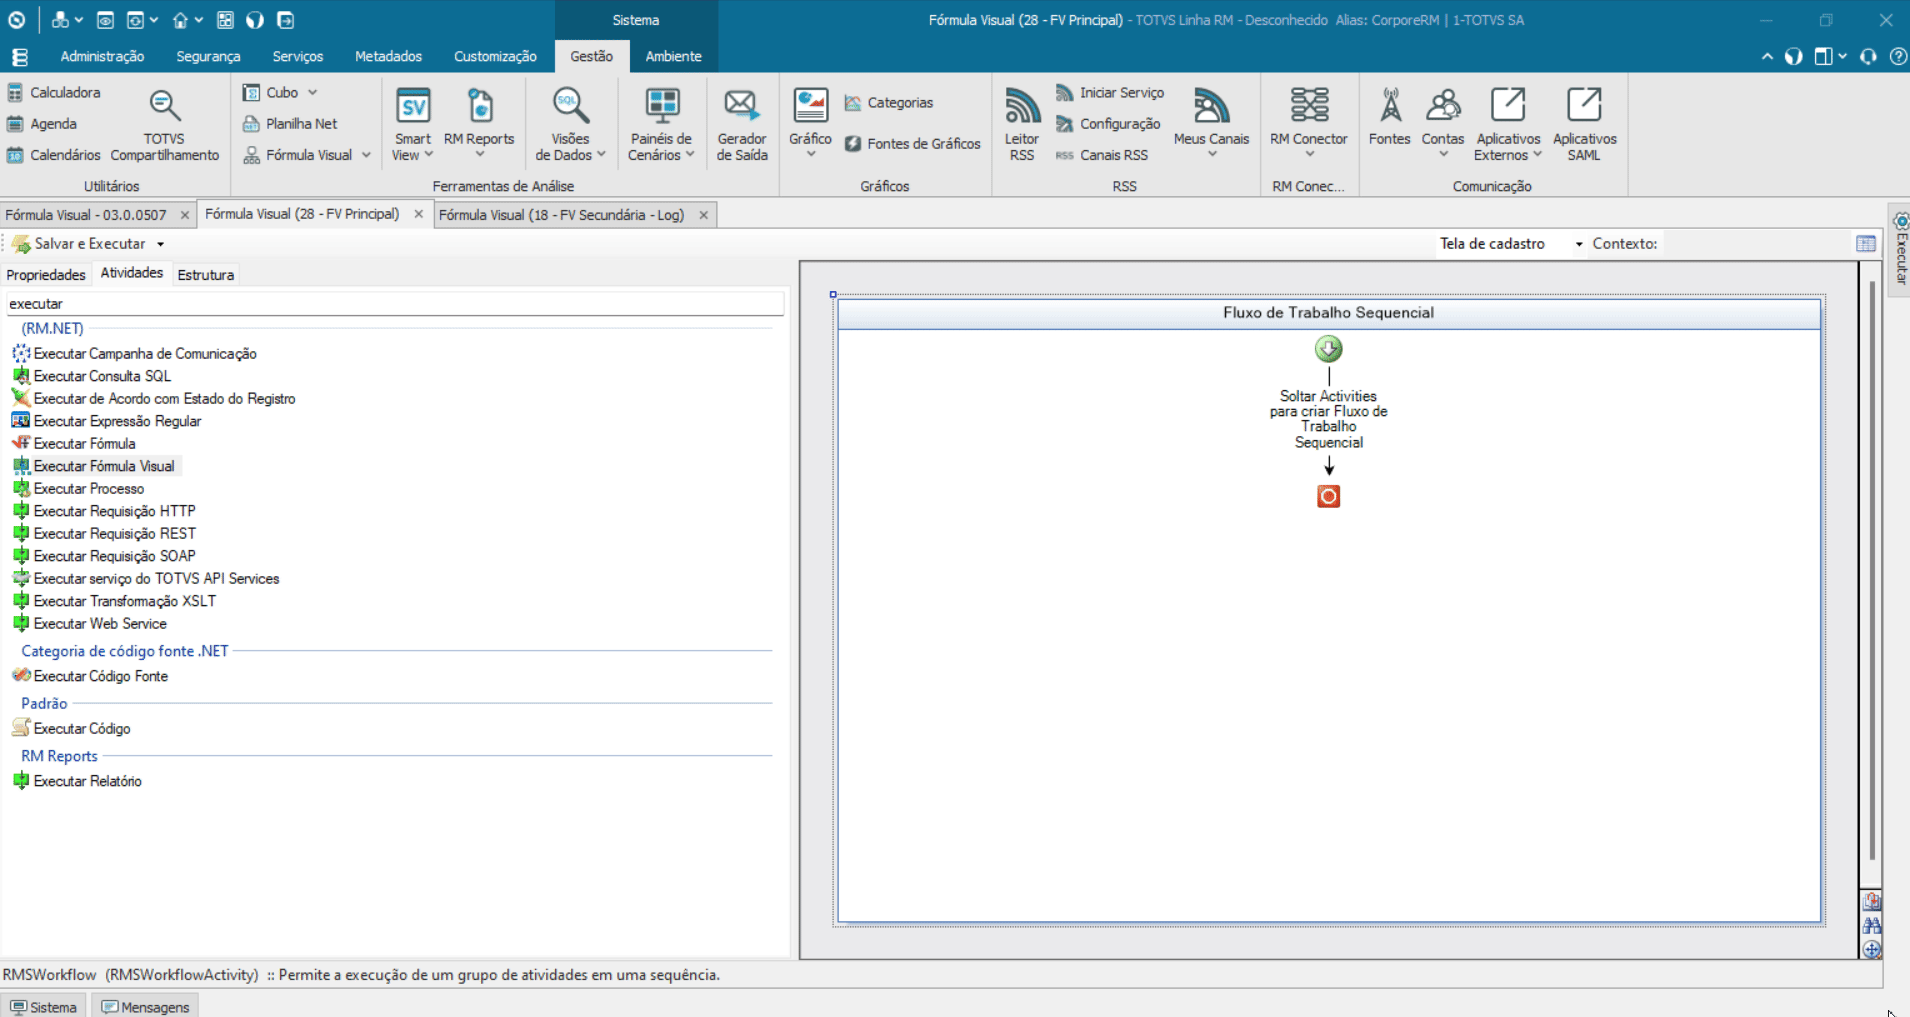Switch to Fórmula Visual - 03.0.0507 tab
1910x1017 pixels.
click(86, 215)
